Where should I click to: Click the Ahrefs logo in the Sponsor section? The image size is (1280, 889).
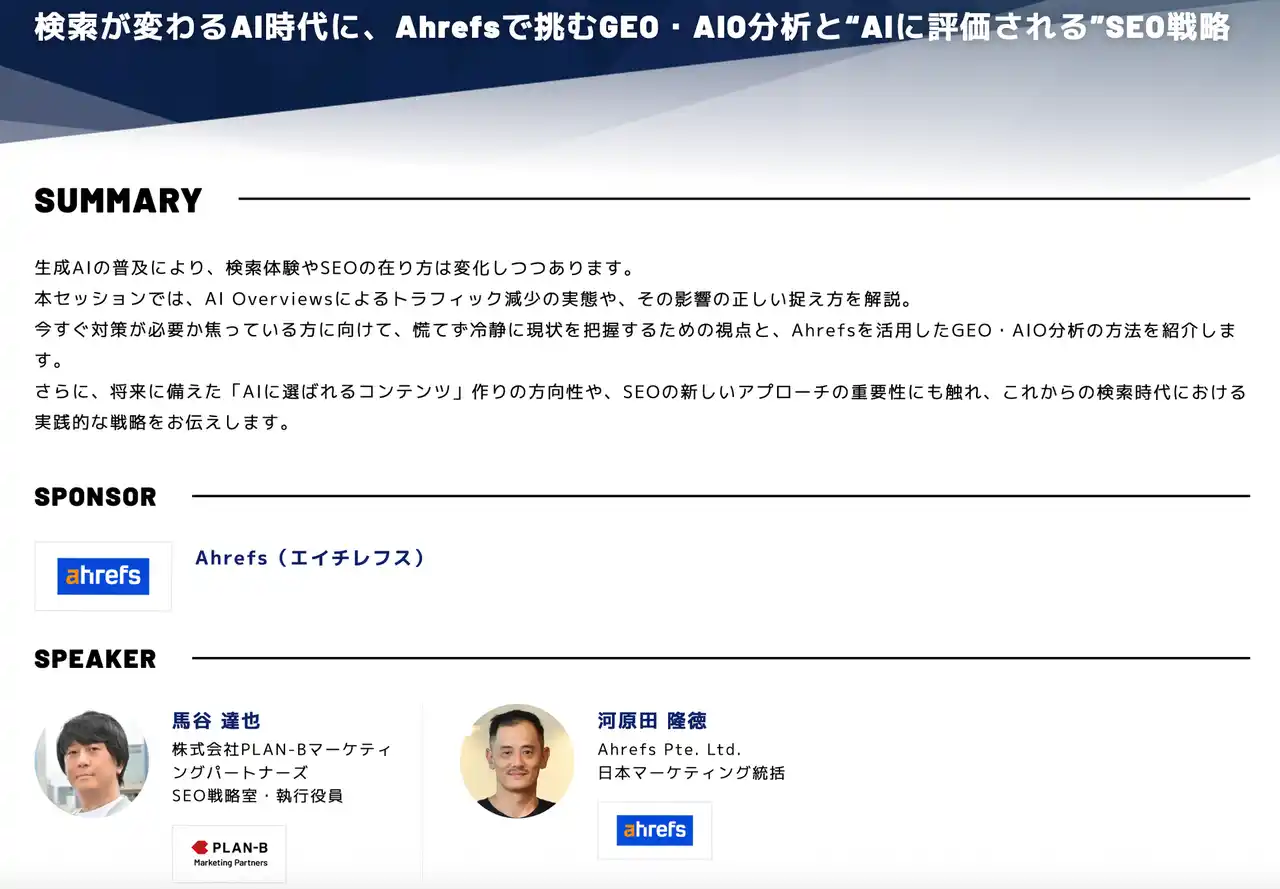pyautogui.click(x=103, y=576)
